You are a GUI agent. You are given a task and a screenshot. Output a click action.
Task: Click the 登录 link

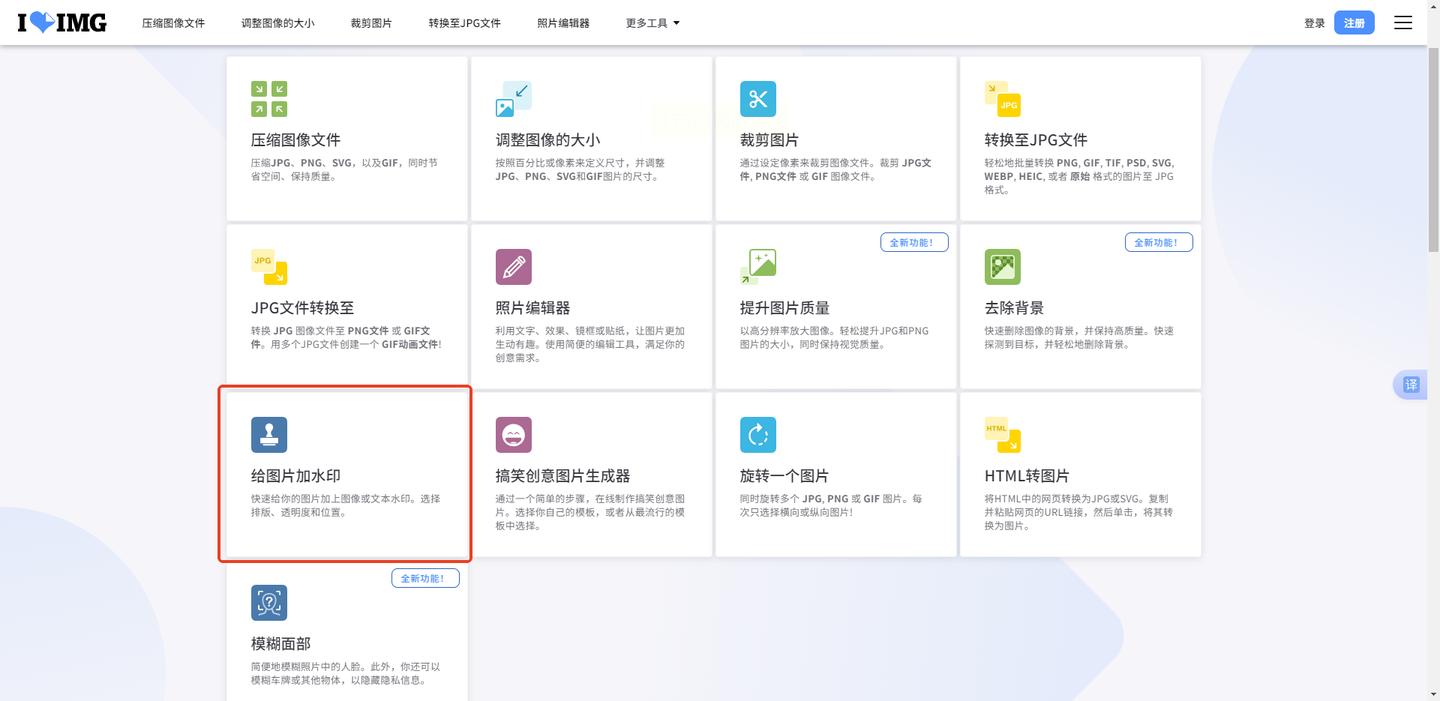(x=1314, y=22)
